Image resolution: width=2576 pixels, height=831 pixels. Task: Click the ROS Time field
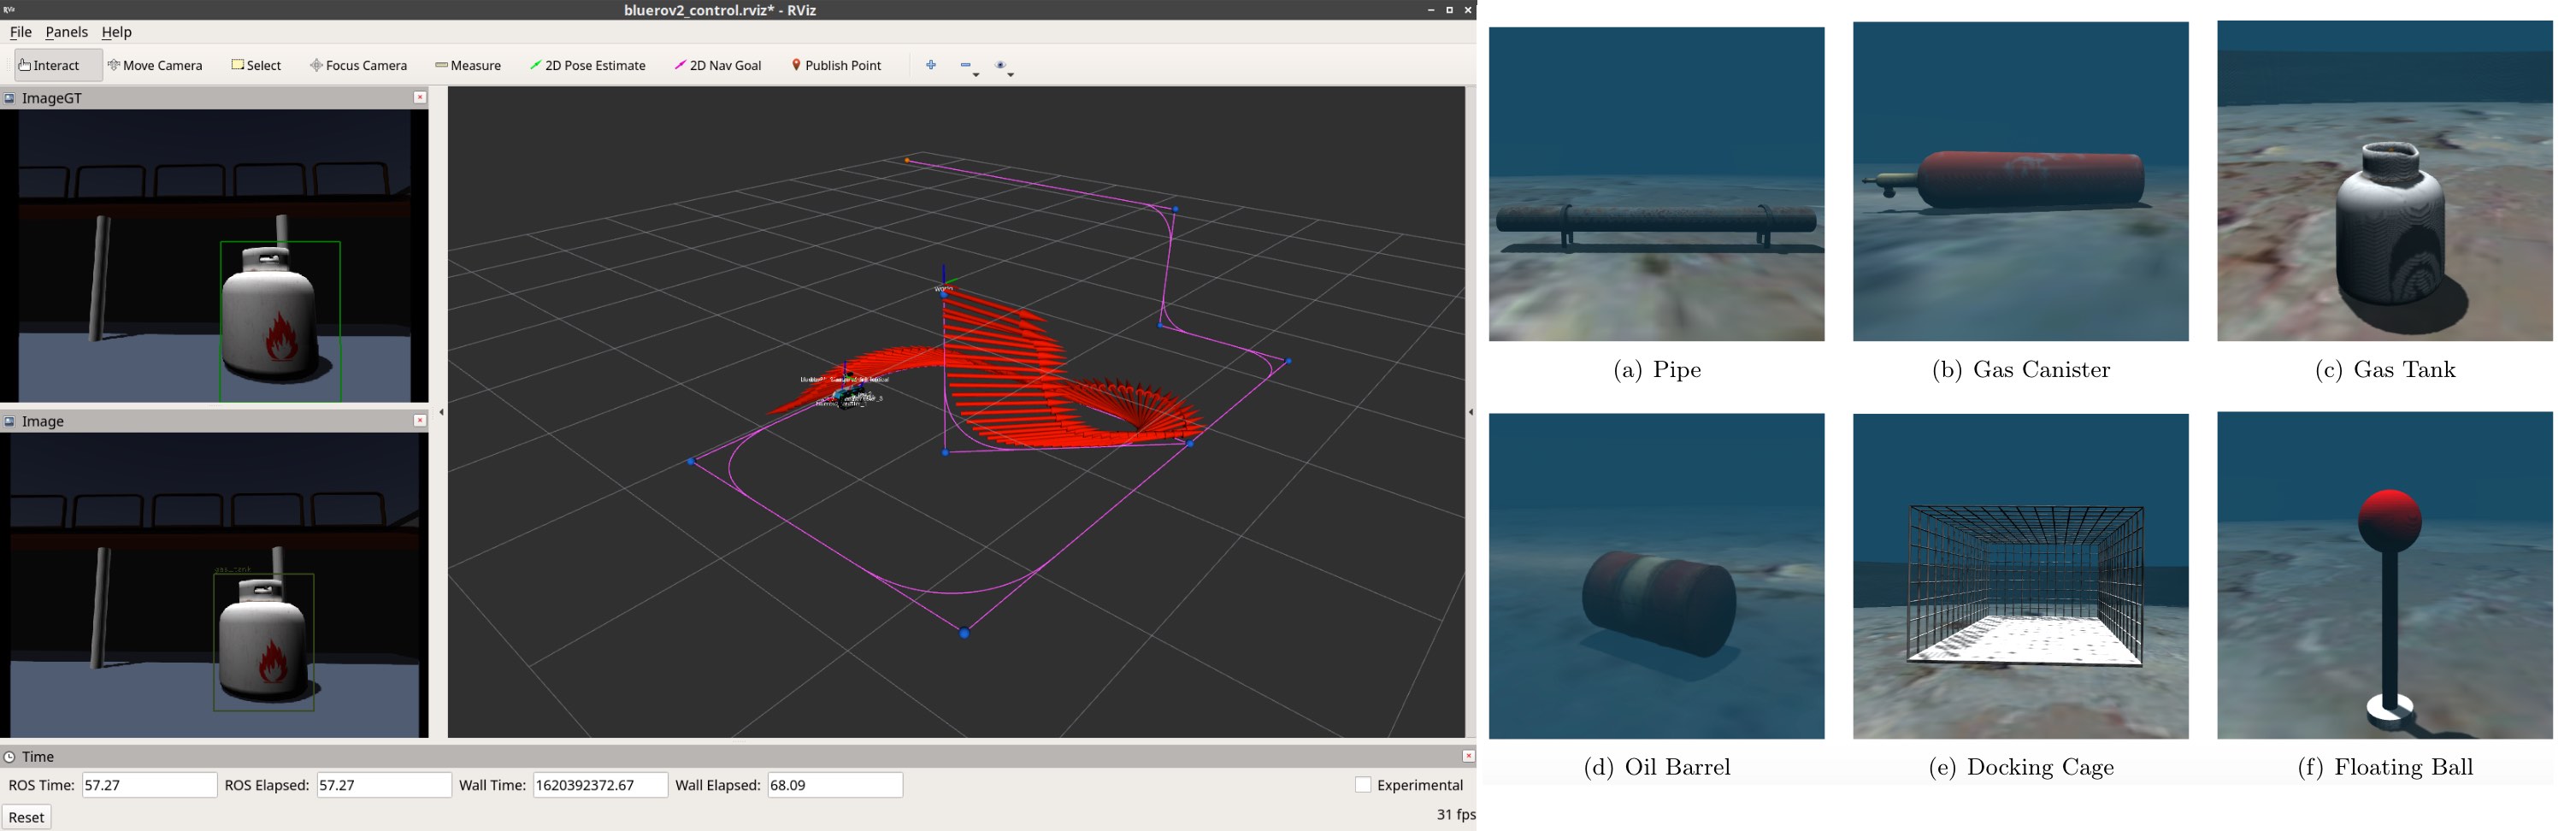tap(149, 785)
